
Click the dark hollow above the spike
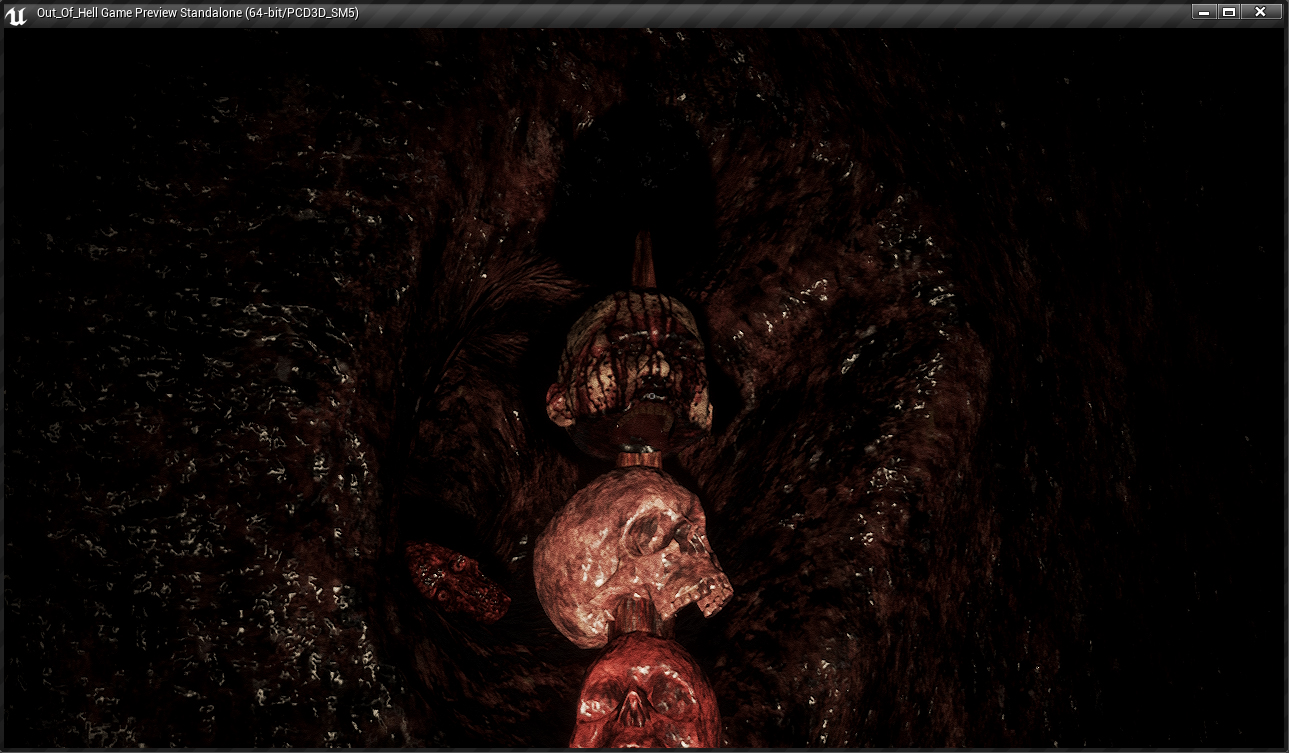pos(640,160)
